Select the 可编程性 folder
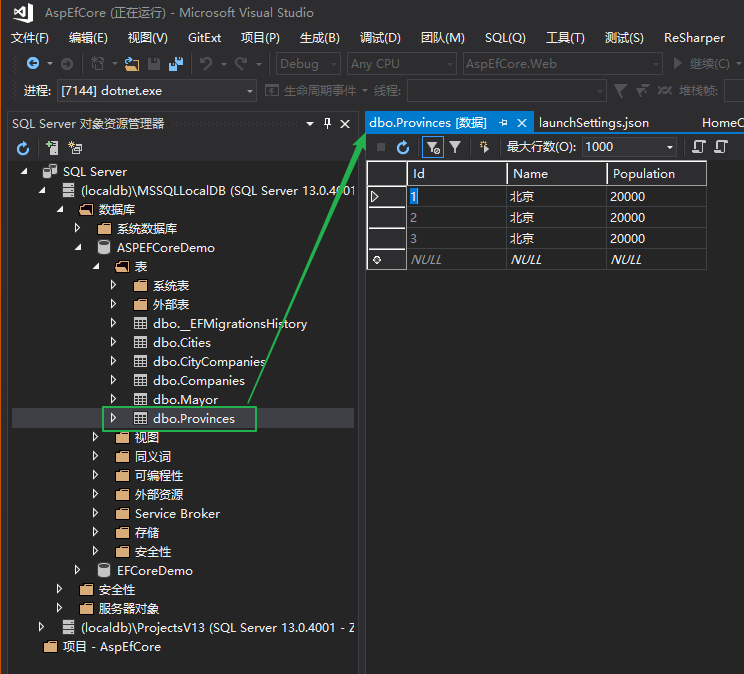 click(159, 476)
